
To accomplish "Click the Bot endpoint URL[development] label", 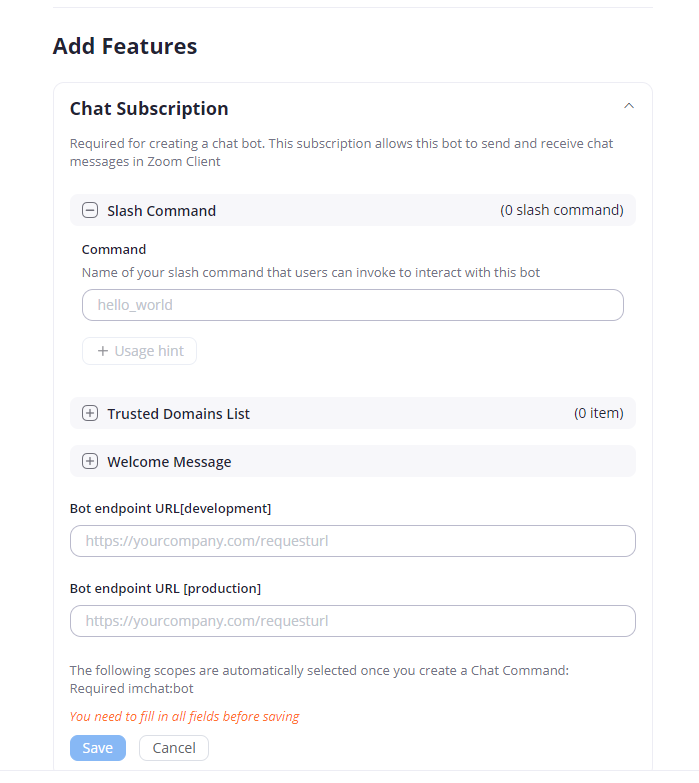I will pyautogui.click(x=170, y=508).
